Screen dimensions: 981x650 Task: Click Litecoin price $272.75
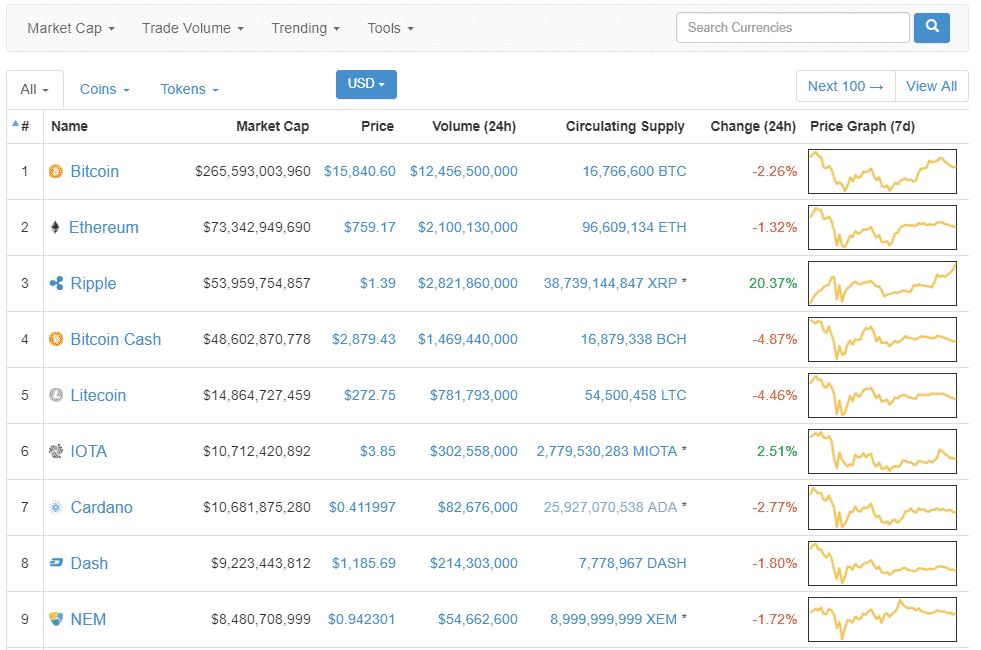(370, 395)
